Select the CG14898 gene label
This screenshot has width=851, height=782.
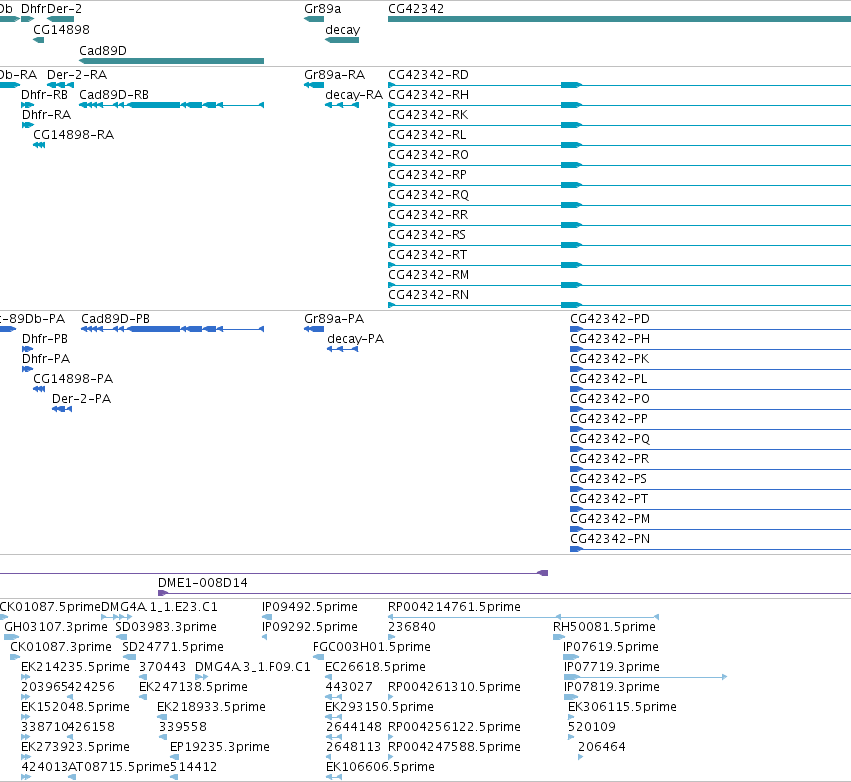click(x=61, y=29)
